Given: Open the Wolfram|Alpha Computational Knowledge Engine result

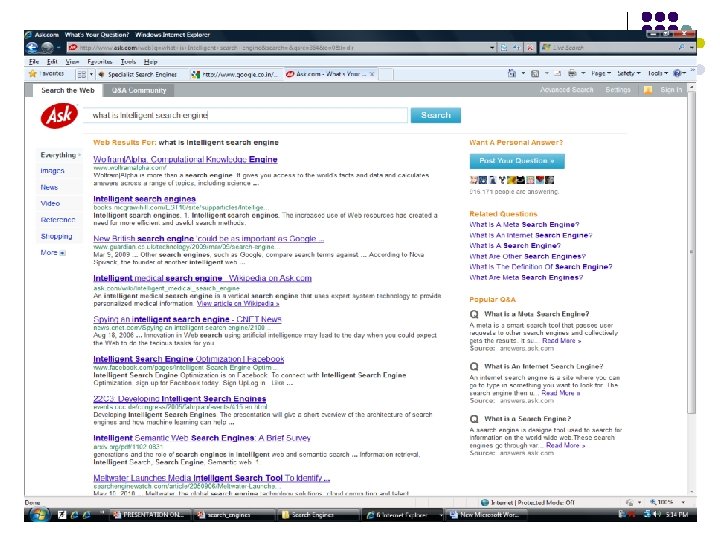Looking at the screenshot, I should (x=185, y=159).
